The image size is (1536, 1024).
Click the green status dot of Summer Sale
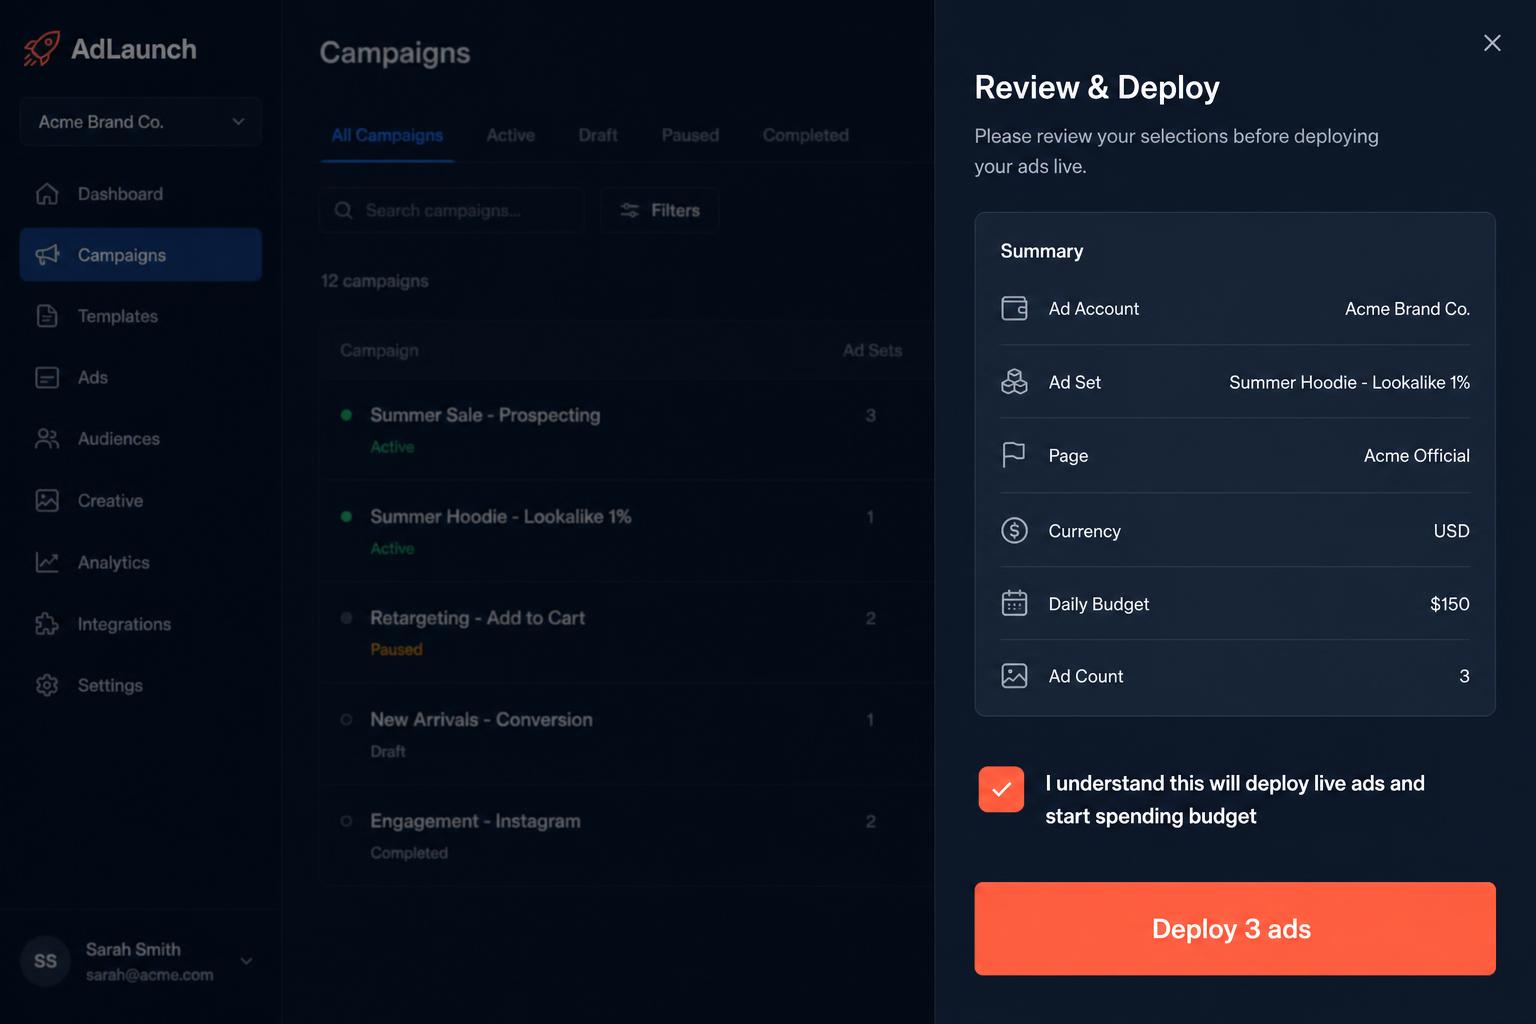[x=346, y=415]
